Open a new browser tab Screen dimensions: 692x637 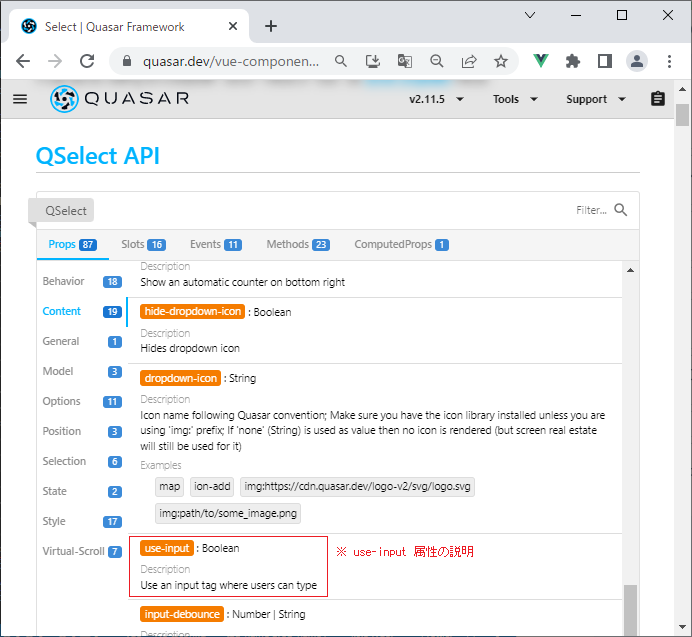(x=271, y=26)
